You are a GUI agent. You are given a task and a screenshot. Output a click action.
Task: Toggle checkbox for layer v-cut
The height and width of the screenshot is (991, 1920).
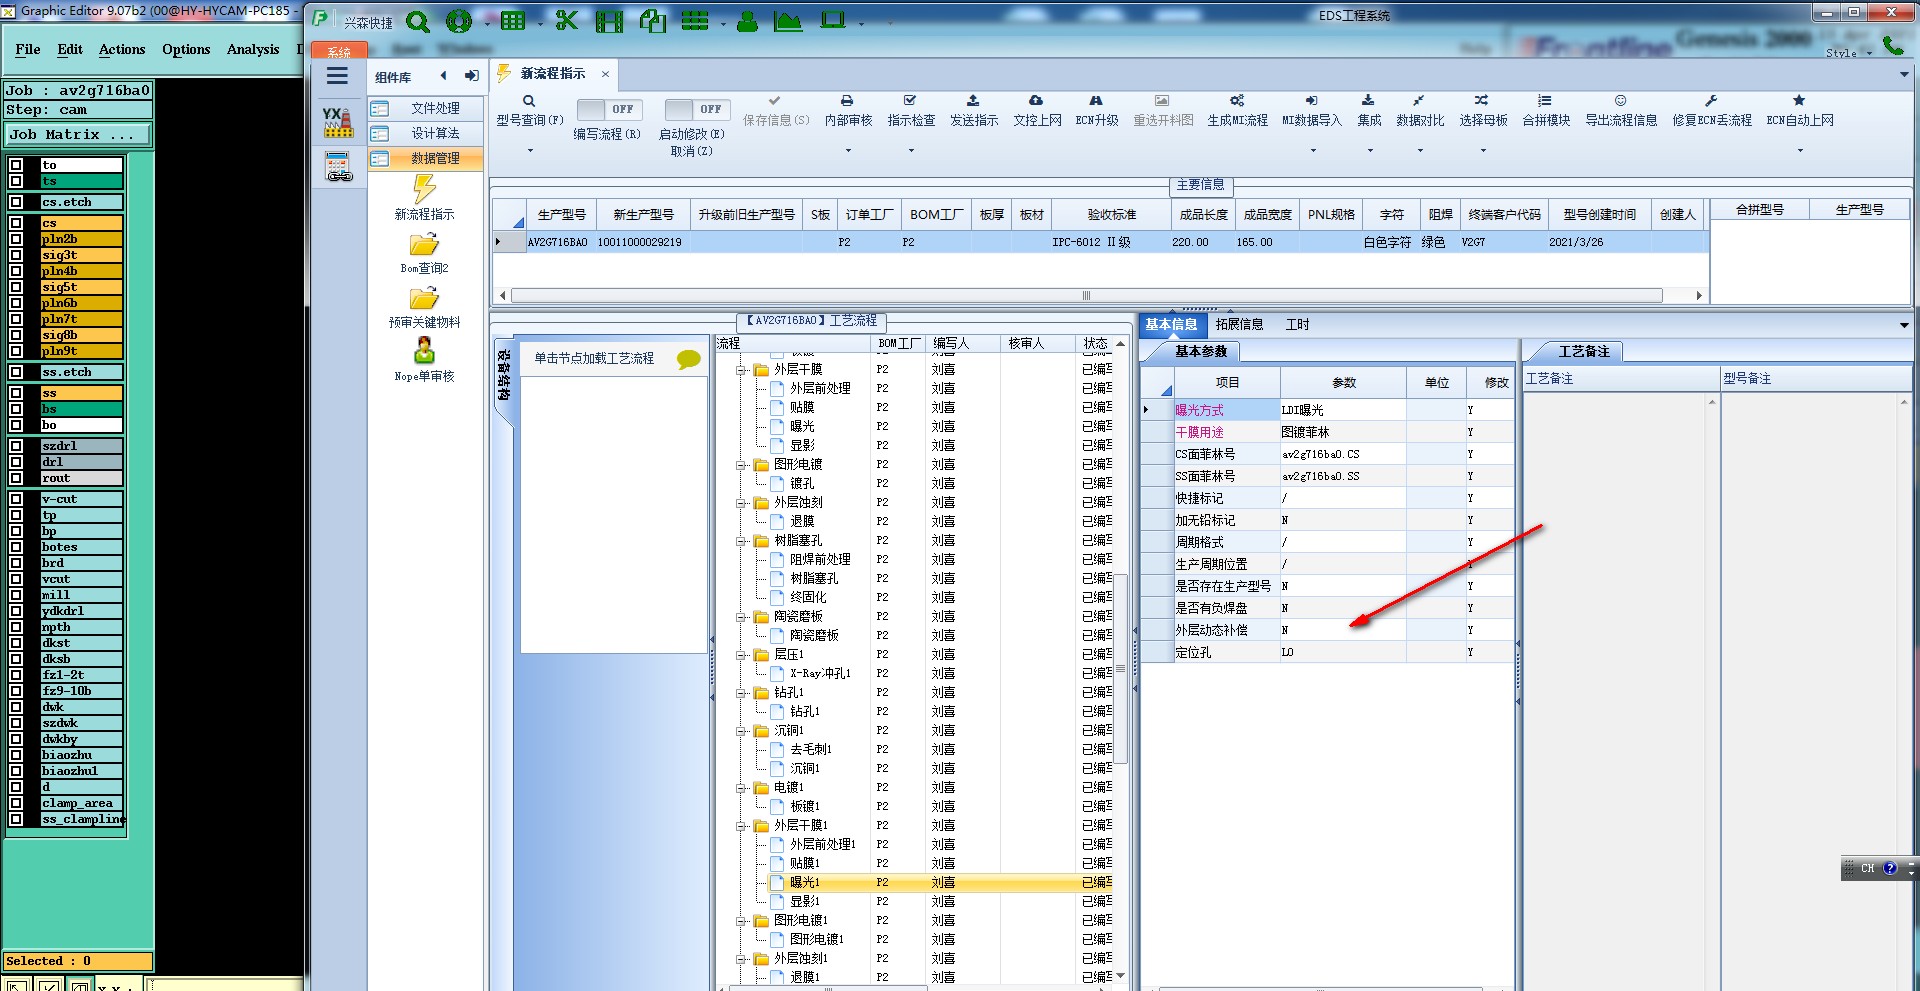click(x=16, y=499)
